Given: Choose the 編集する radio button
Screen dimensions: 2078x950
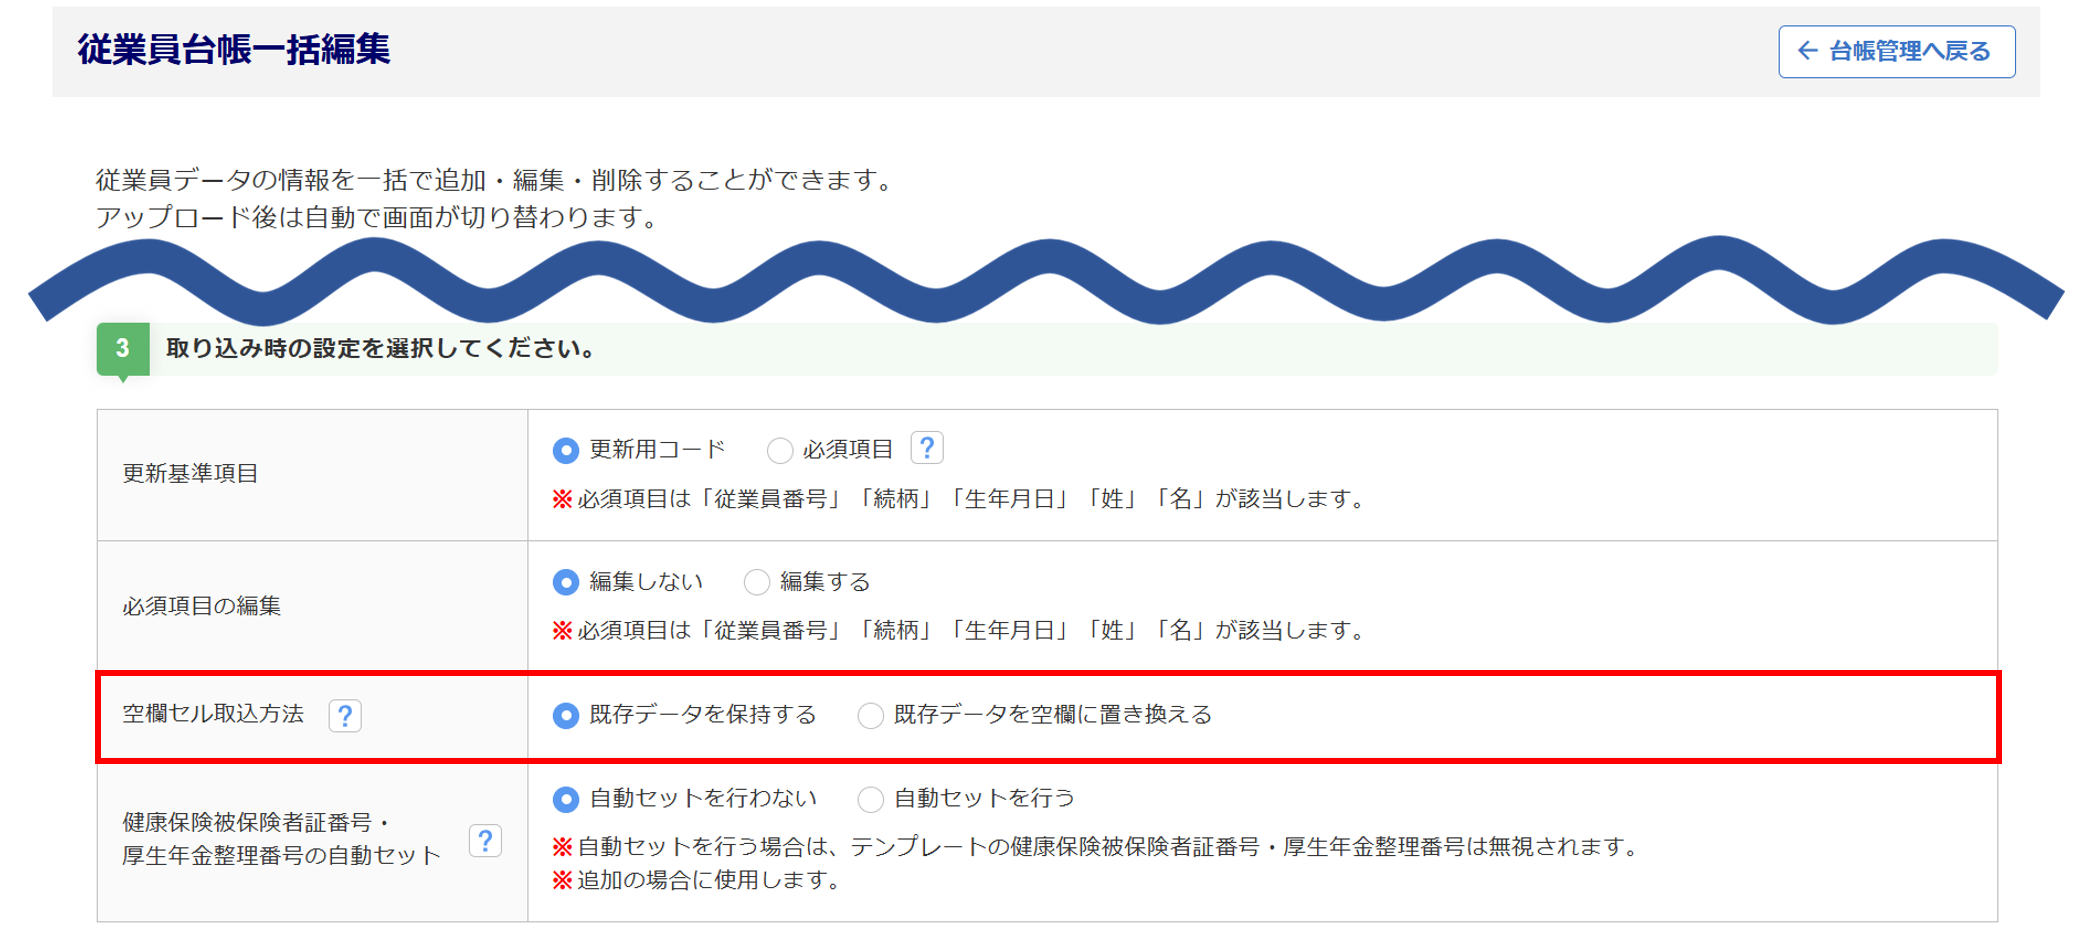Looking at the screenshot, I should pyautogui.click(x=757, y=582).
